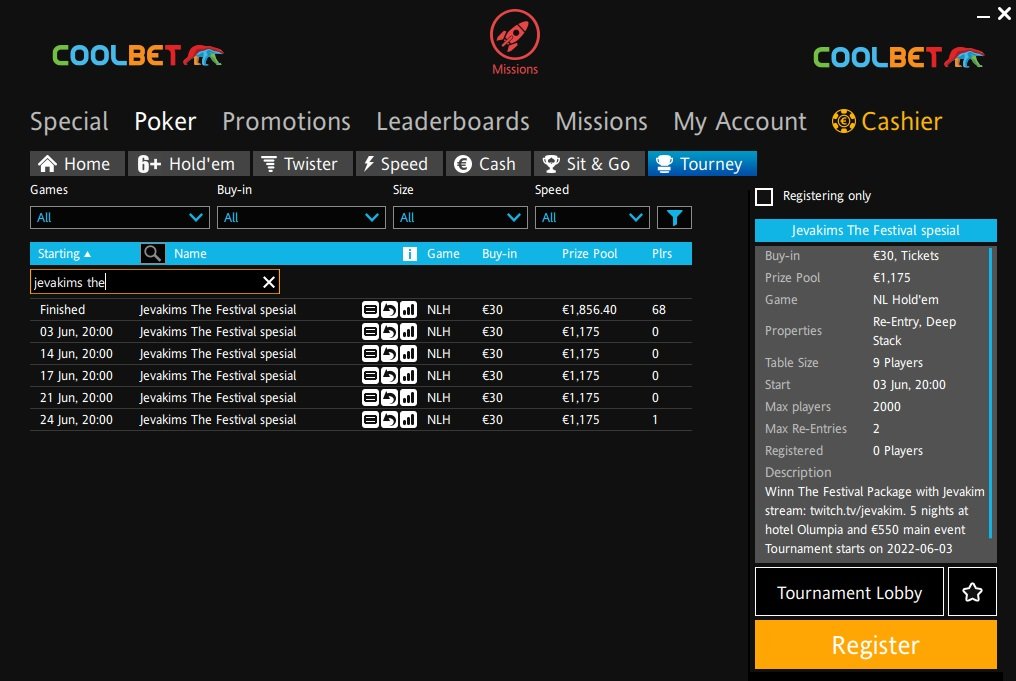
Task: Click re-entry icon in Finished row
Action: pyautogui.click(x=389, y=310)
